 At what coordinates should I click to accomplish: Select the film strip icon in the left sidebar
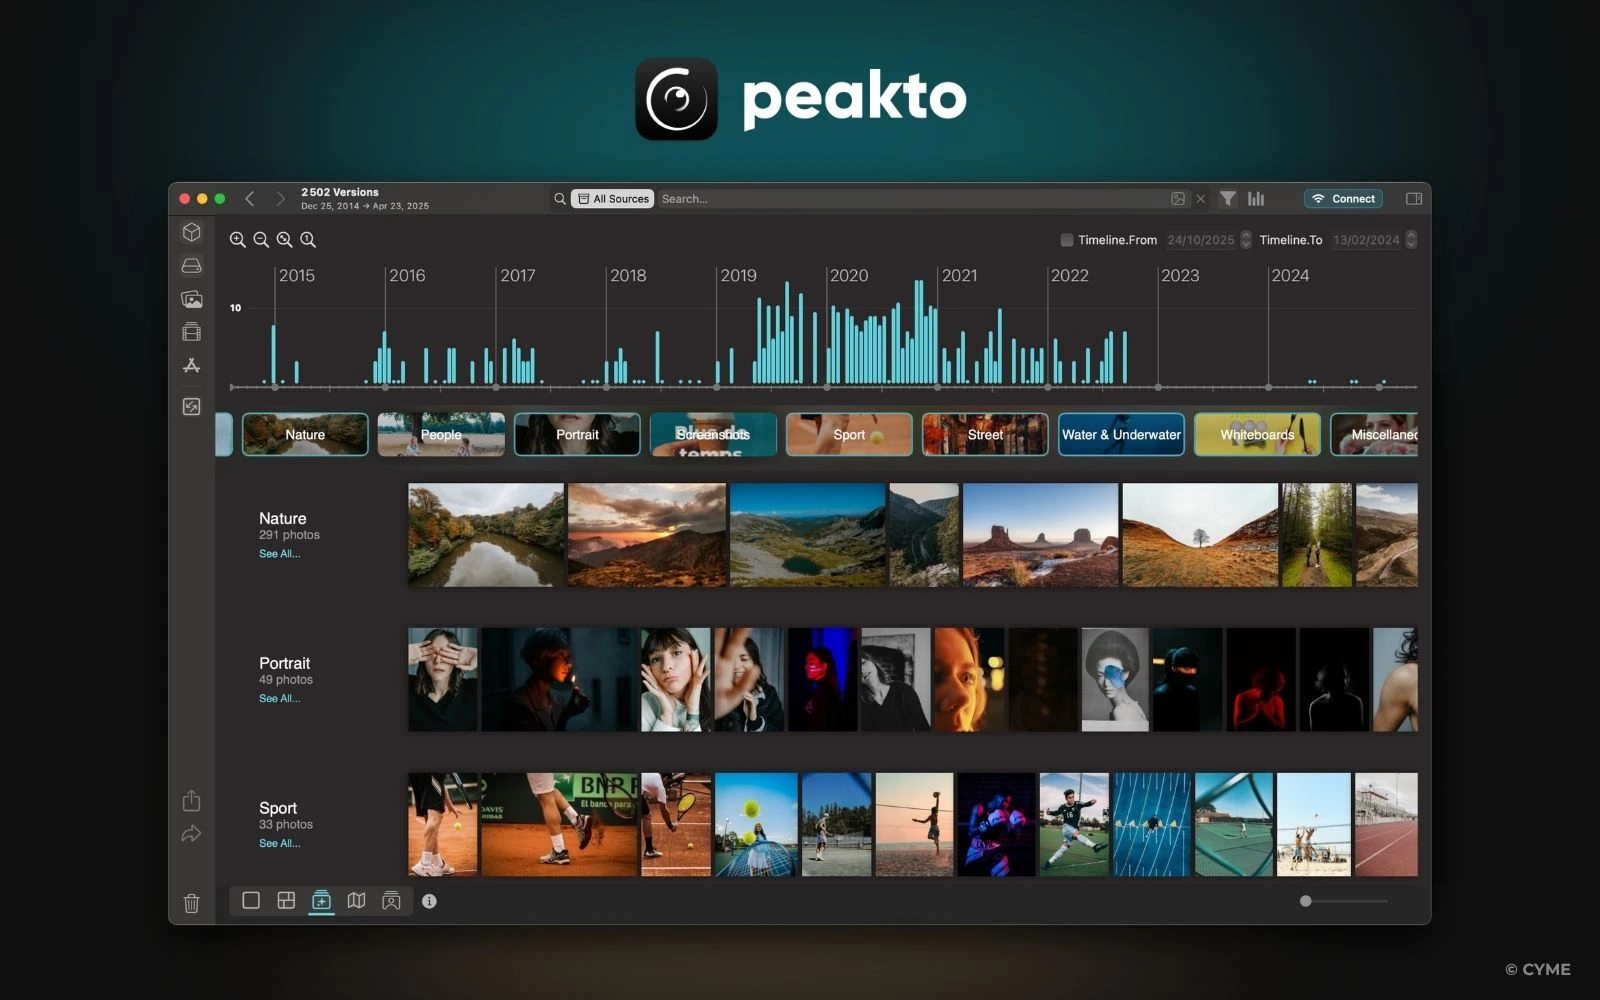(191, 331)
